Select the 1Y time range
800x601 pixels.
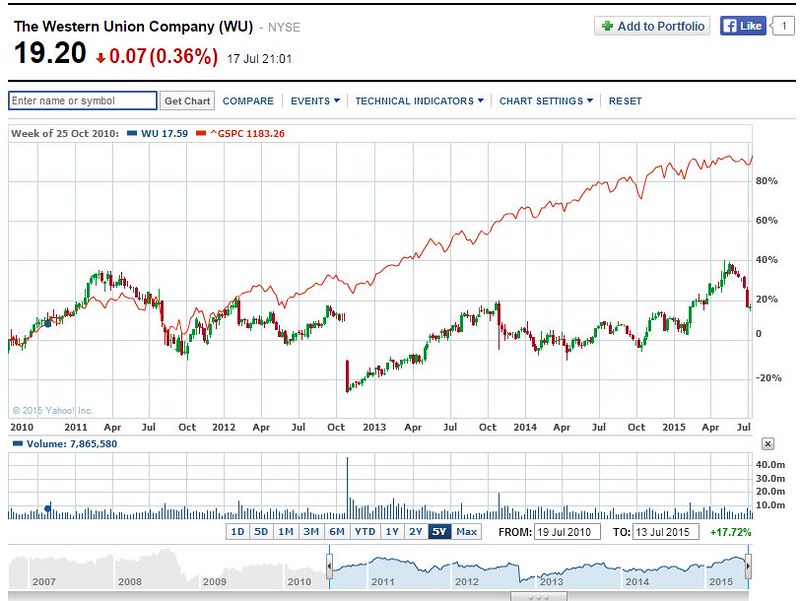coord(392,532)
